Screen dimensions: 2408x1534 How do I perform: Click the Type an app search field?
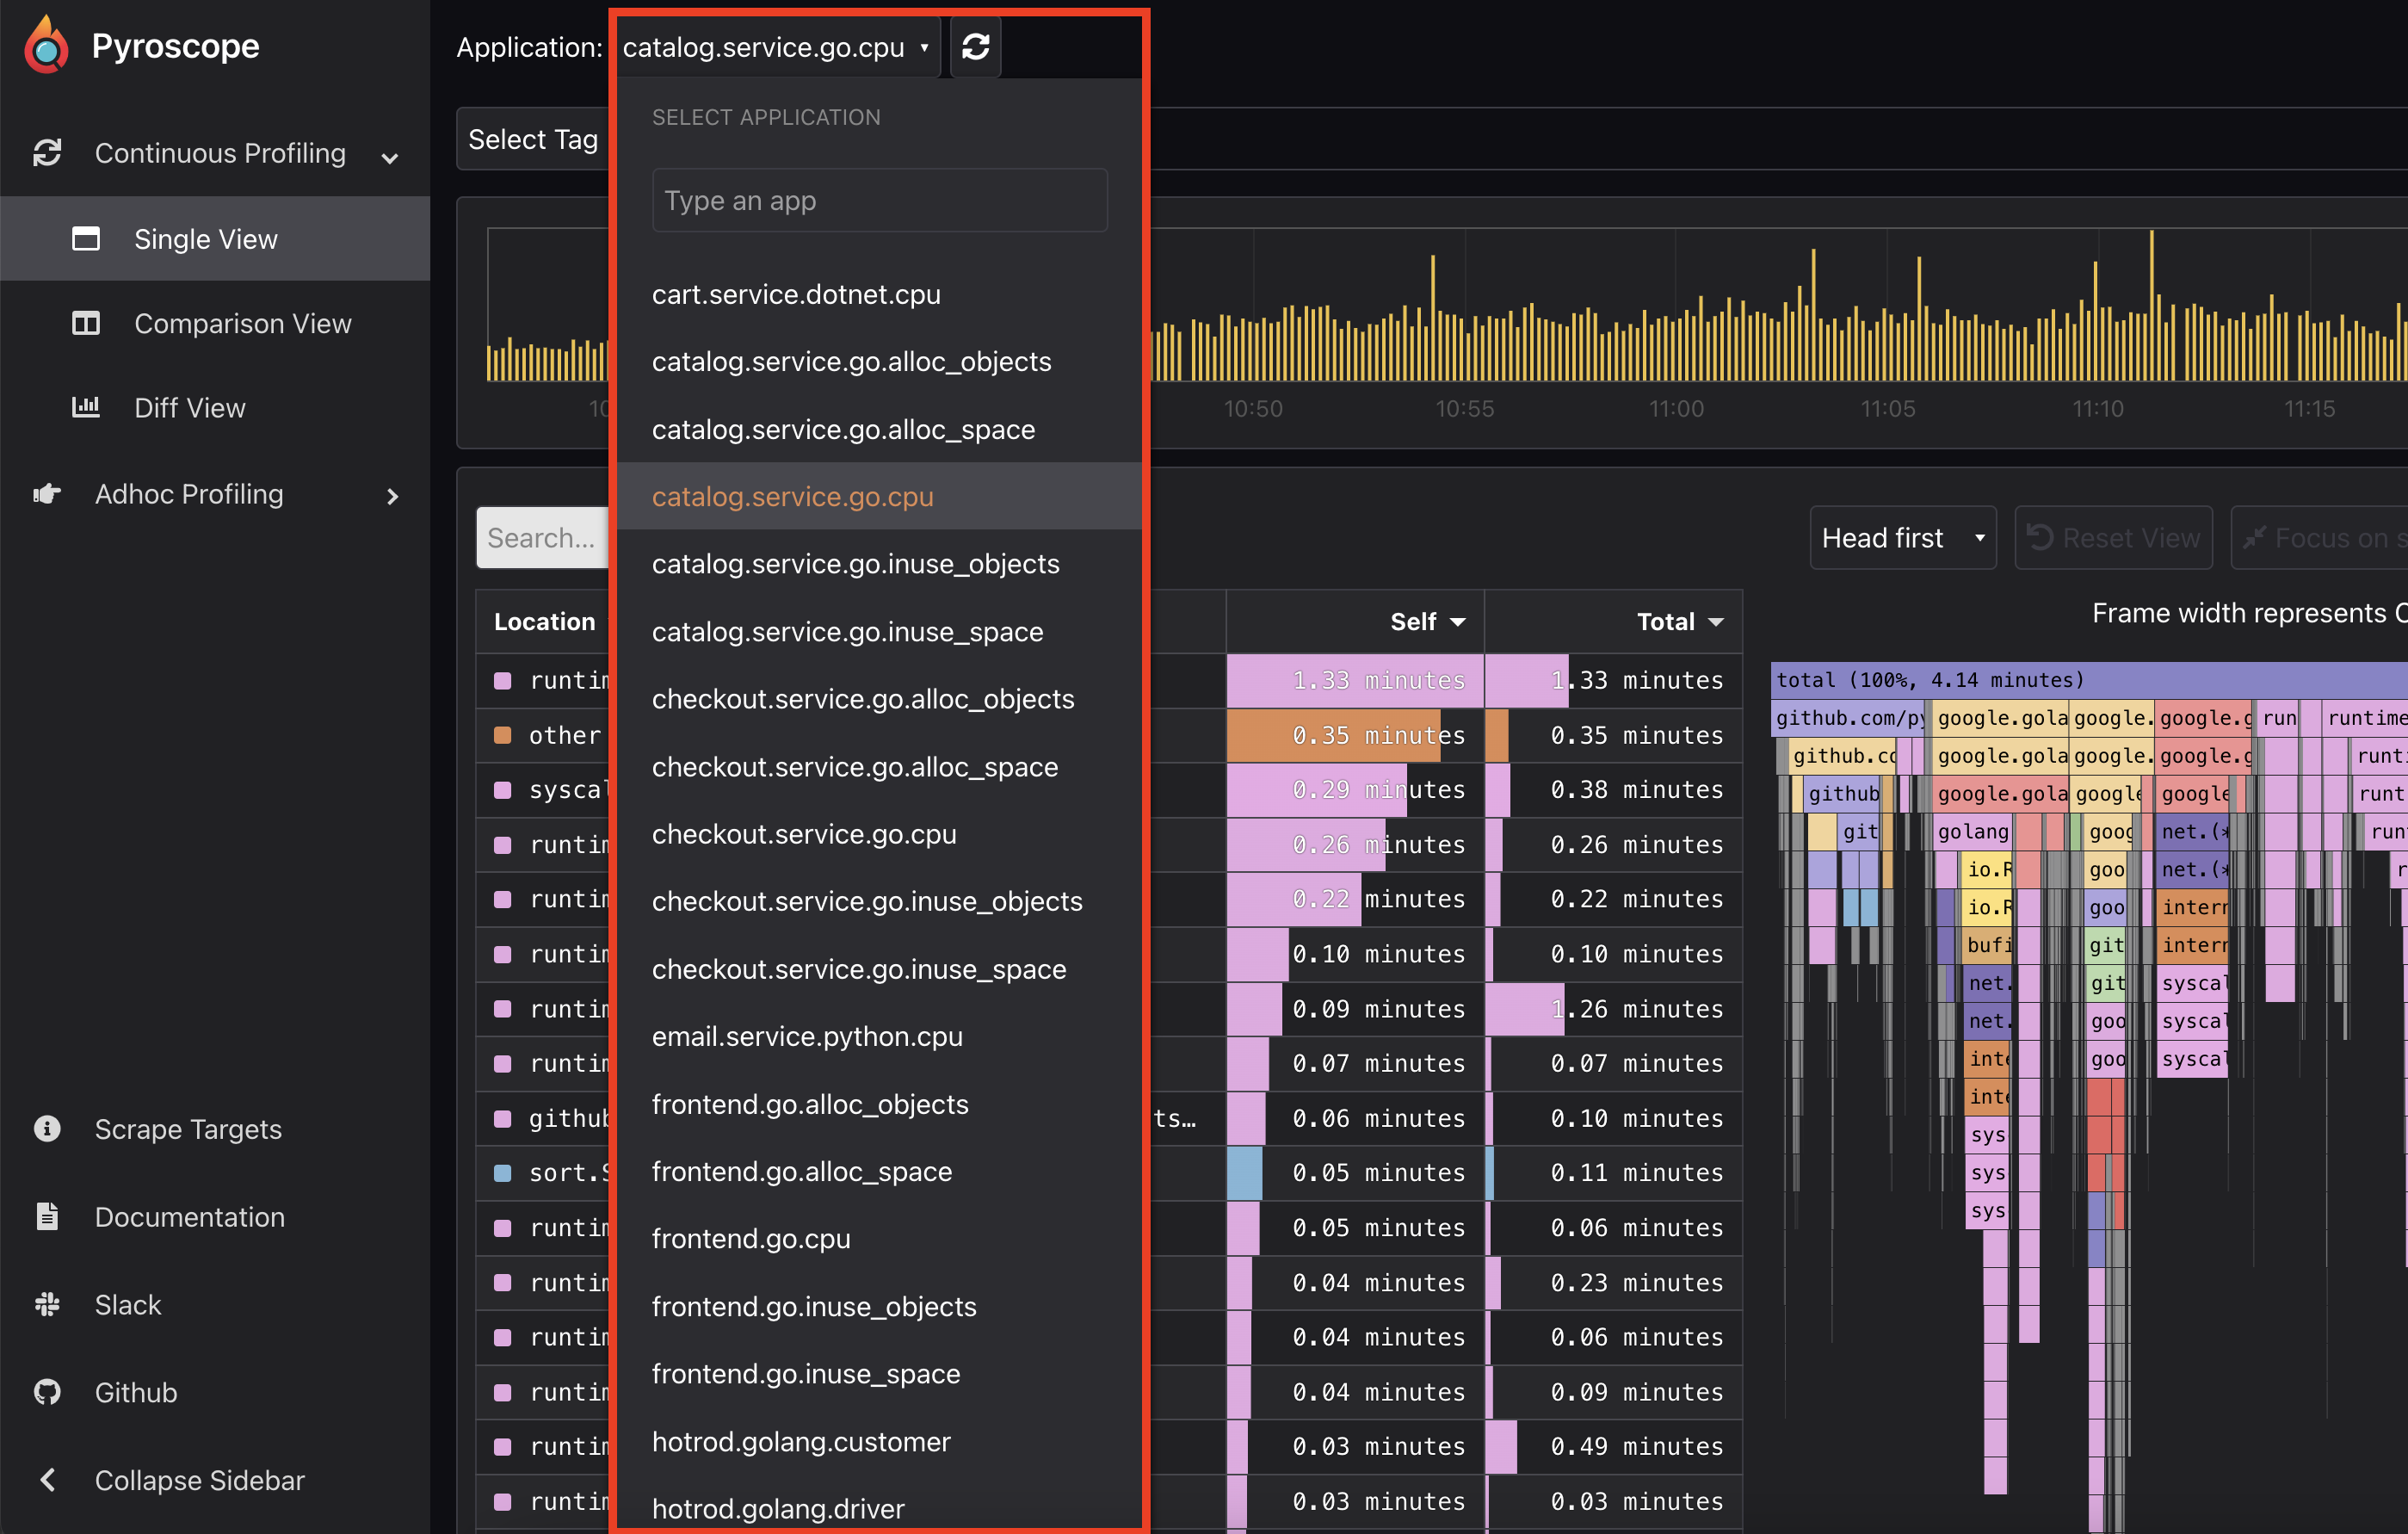[879, 200]
